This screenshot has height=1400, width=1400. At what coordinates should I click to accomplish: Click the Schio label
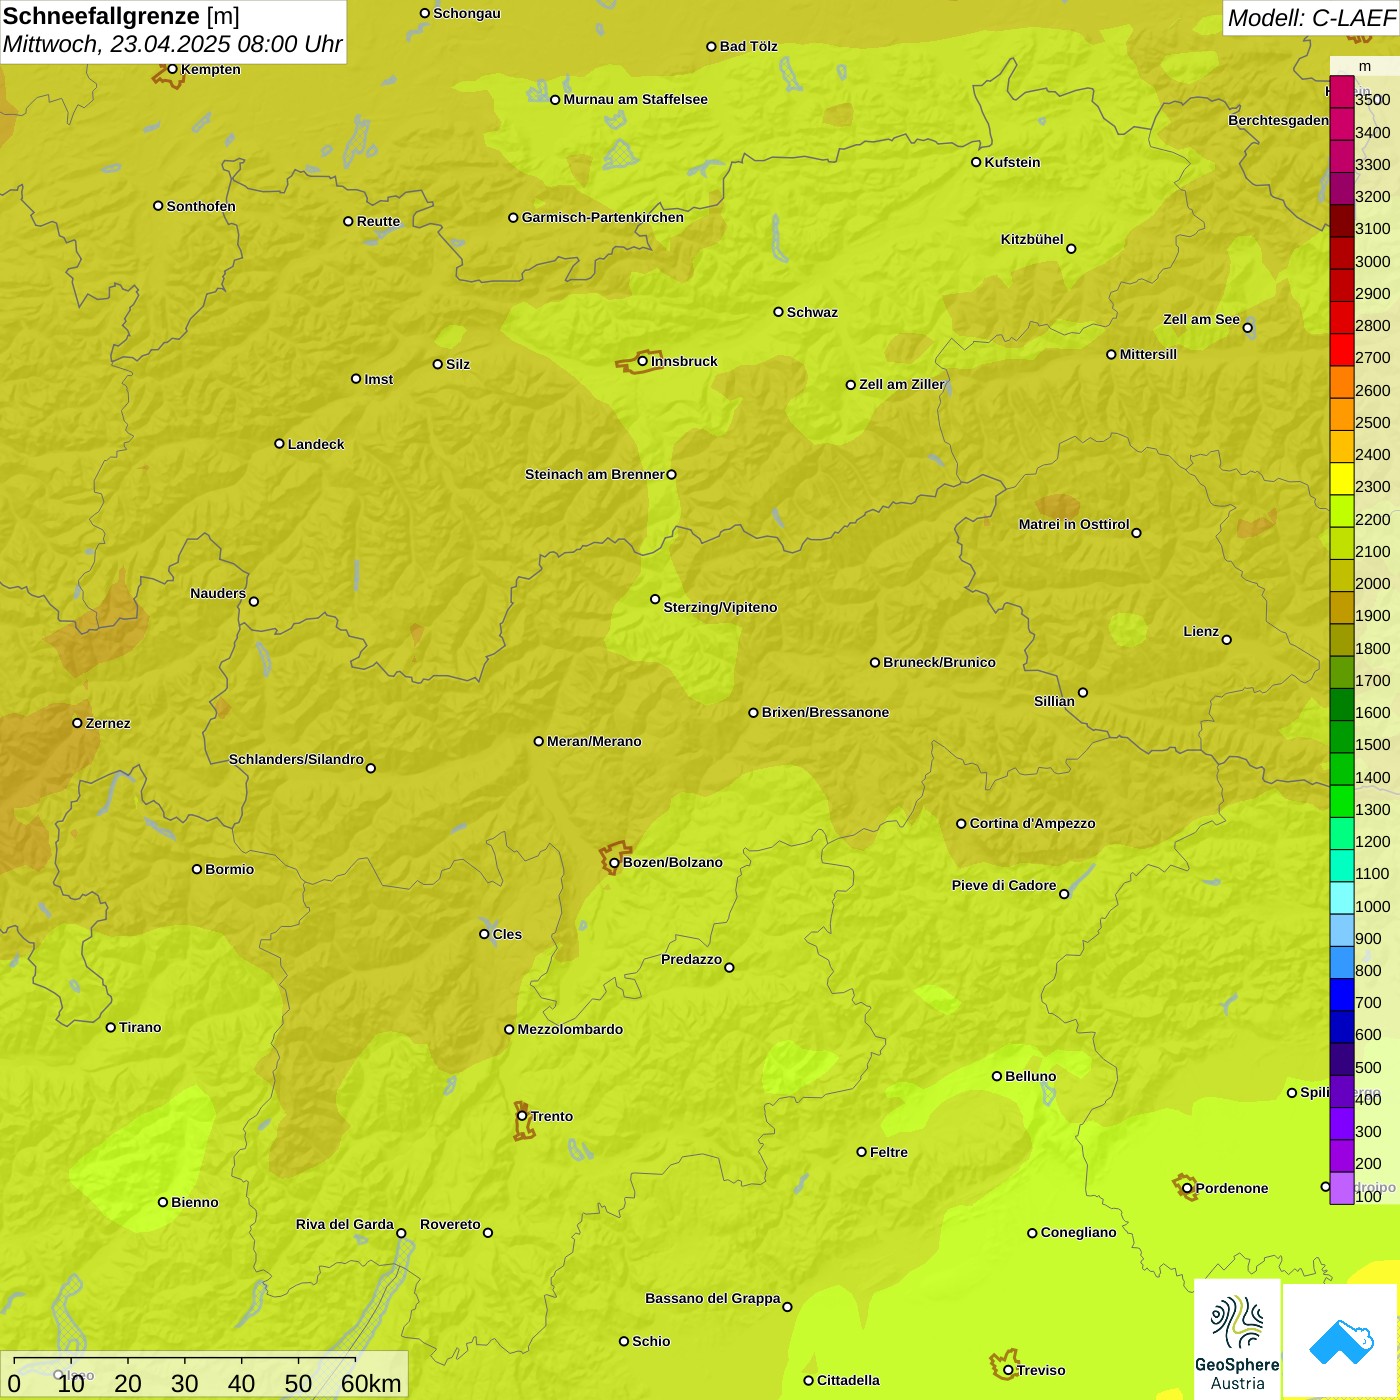[x=651, y=1341]
